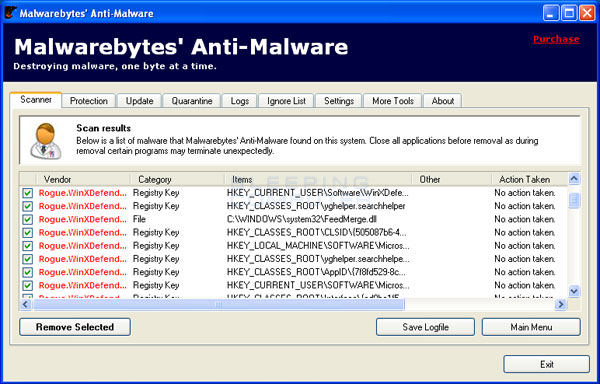Image resolution: width=600 pixels, height=384 pixels.
Task: Minimize the Malwarebytes window
Action: point(551,13)
